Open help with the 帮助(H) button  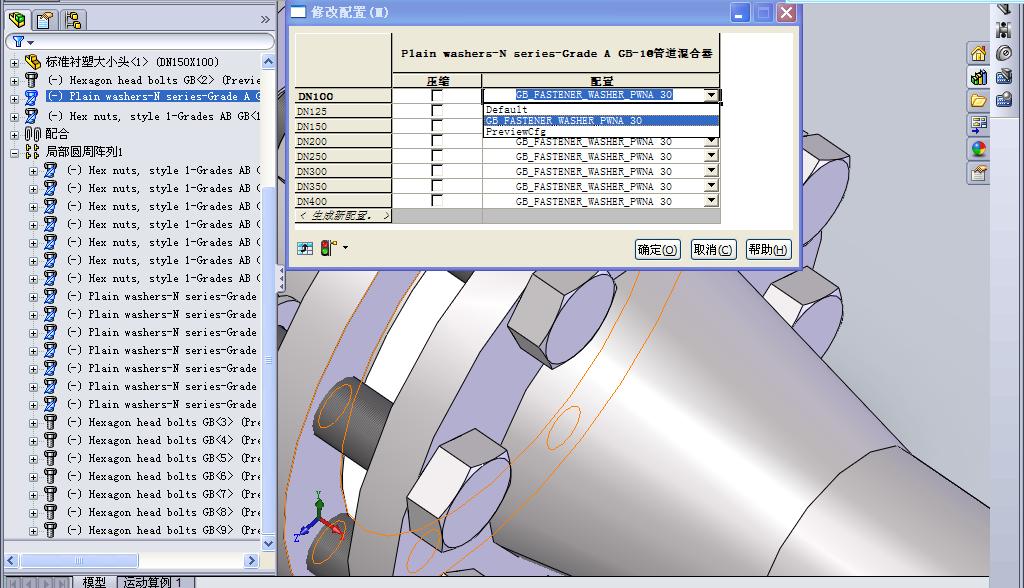click(x=769, y=250)
